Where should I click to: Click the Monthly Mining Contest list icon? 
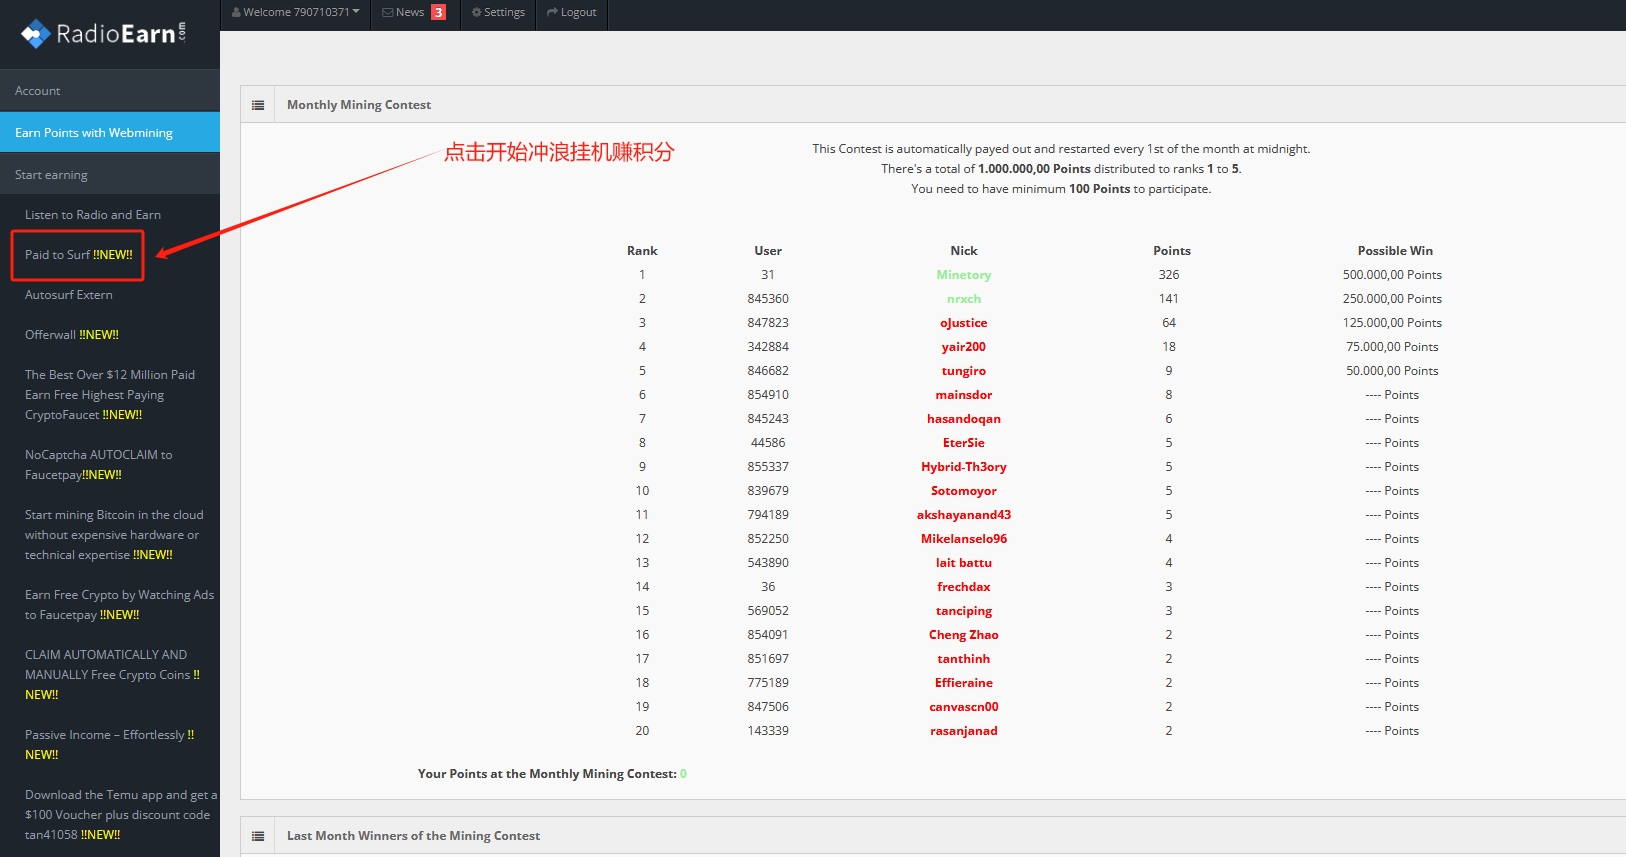point(258,105)
